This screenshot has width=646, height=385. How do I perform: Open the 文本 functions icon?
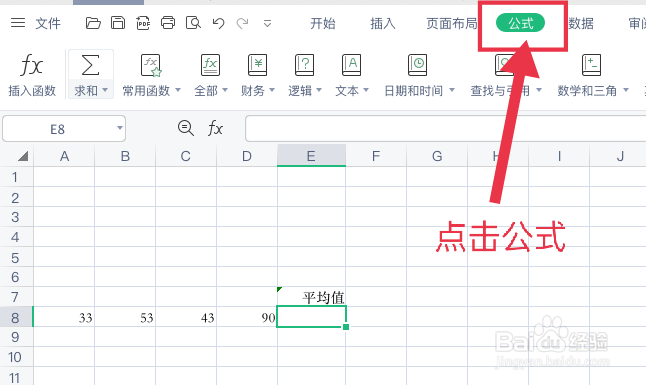pos(351,65)
